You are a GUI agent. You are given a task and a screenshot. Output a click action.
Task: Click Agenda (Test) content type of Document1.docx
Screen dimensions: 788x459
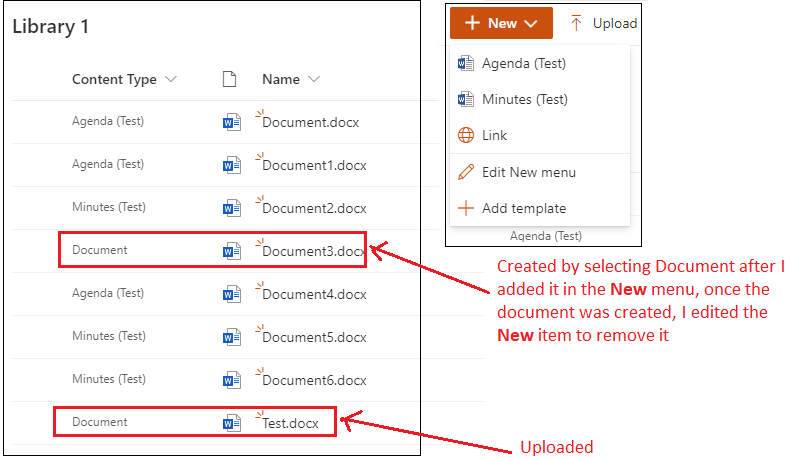(108, 164)
